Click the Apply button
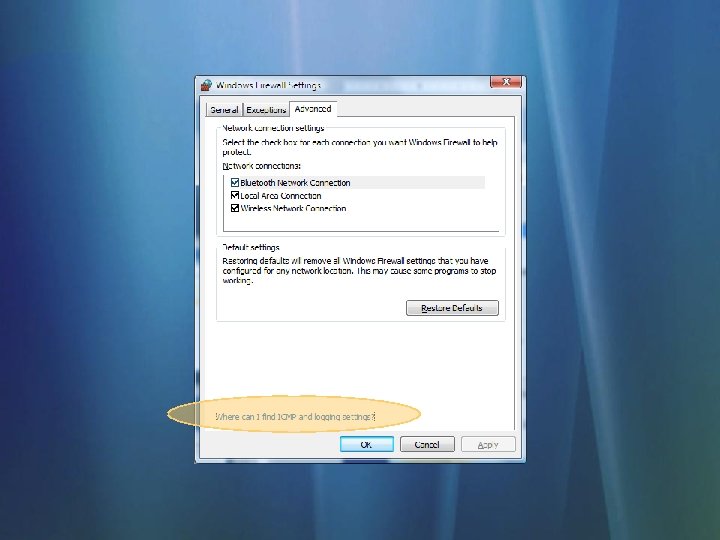The height and width of the screenshot is (540, 720). pos(488,444)
